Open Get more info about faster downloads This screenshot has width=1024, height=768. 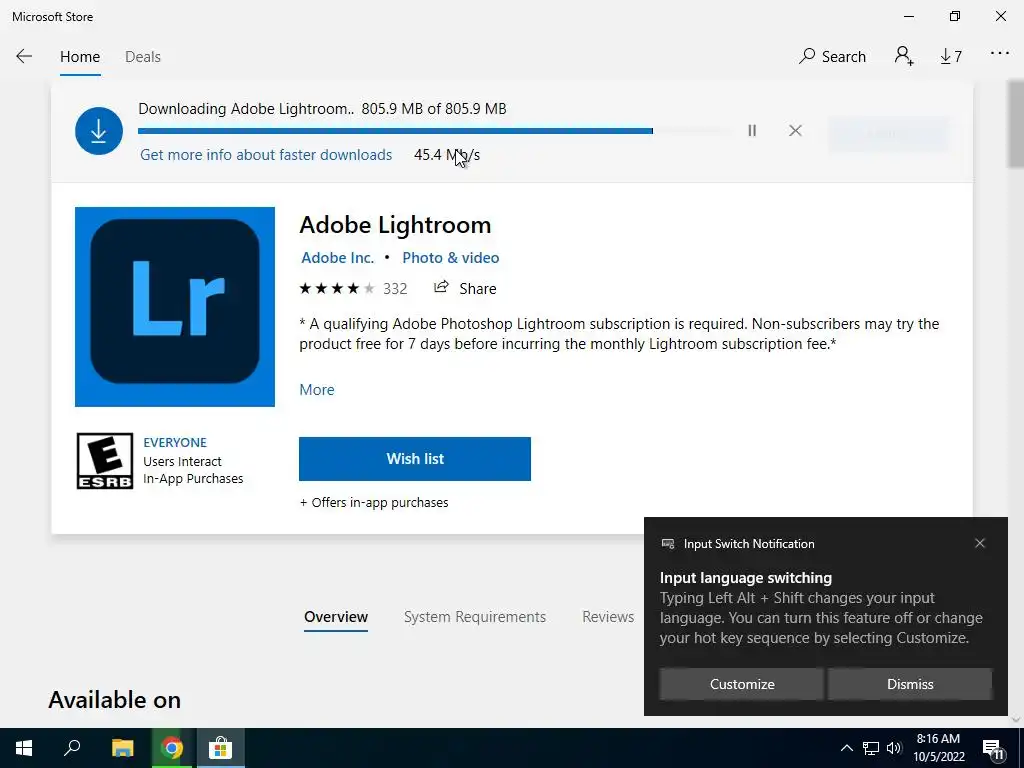[x=266, y=155]
